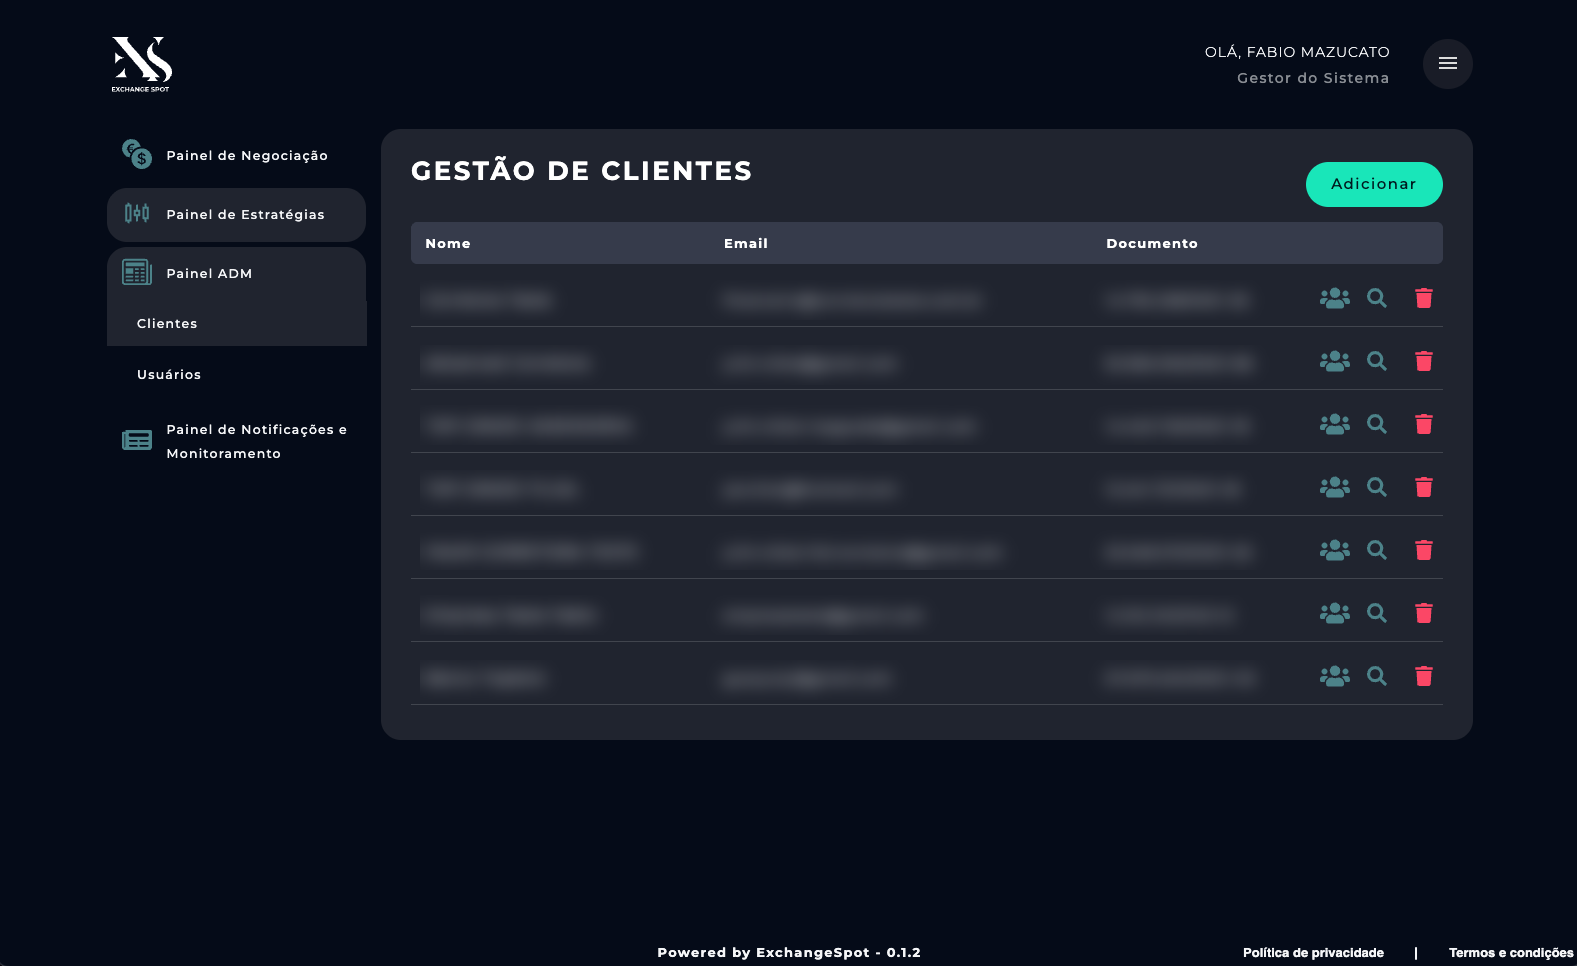This screenshot has width=1577, height=966.
Task: Click magnifier icon in fifth client row
Action: tap(1377, 550)
